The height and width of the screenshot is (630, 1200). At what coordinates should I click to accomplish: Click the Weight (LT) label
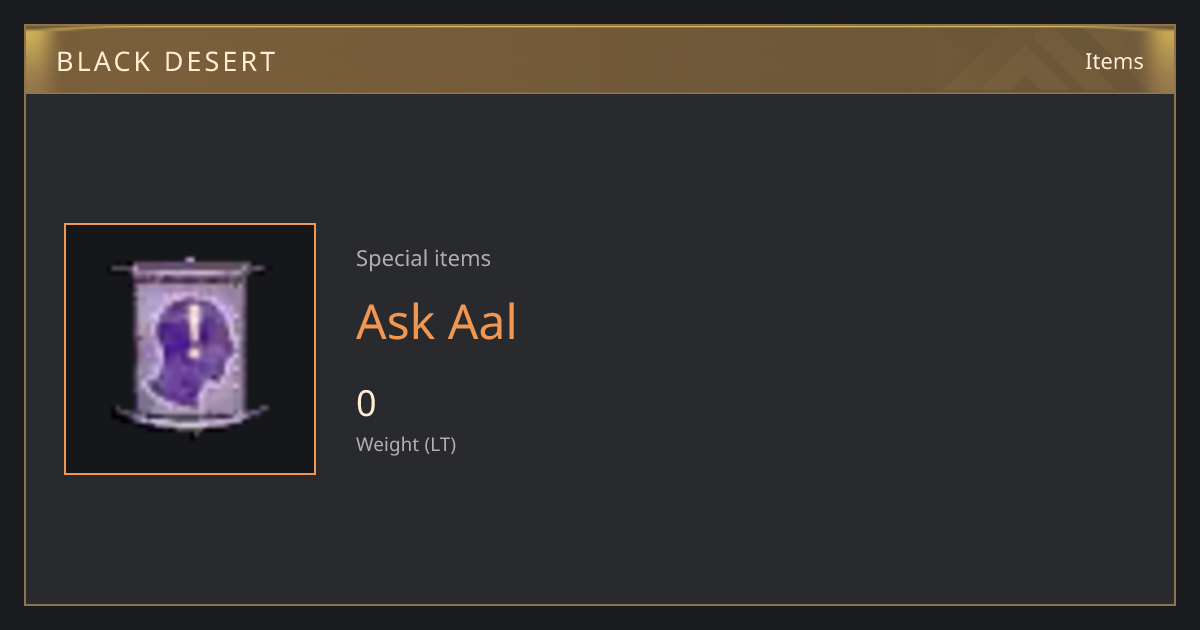coord(406,444)
